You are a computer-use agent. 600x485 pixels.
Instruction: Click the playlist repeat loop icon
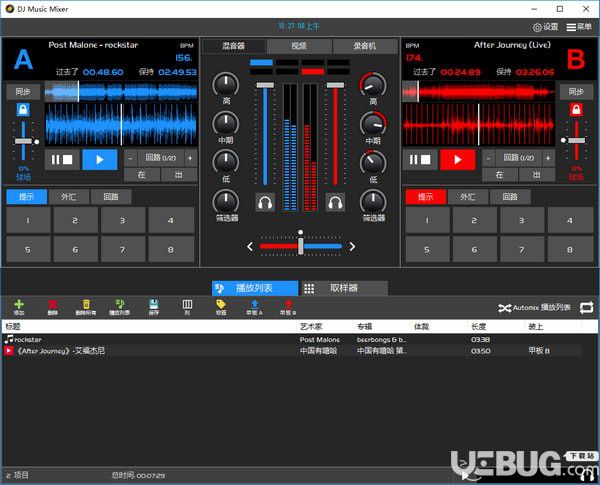click(586, 307)
